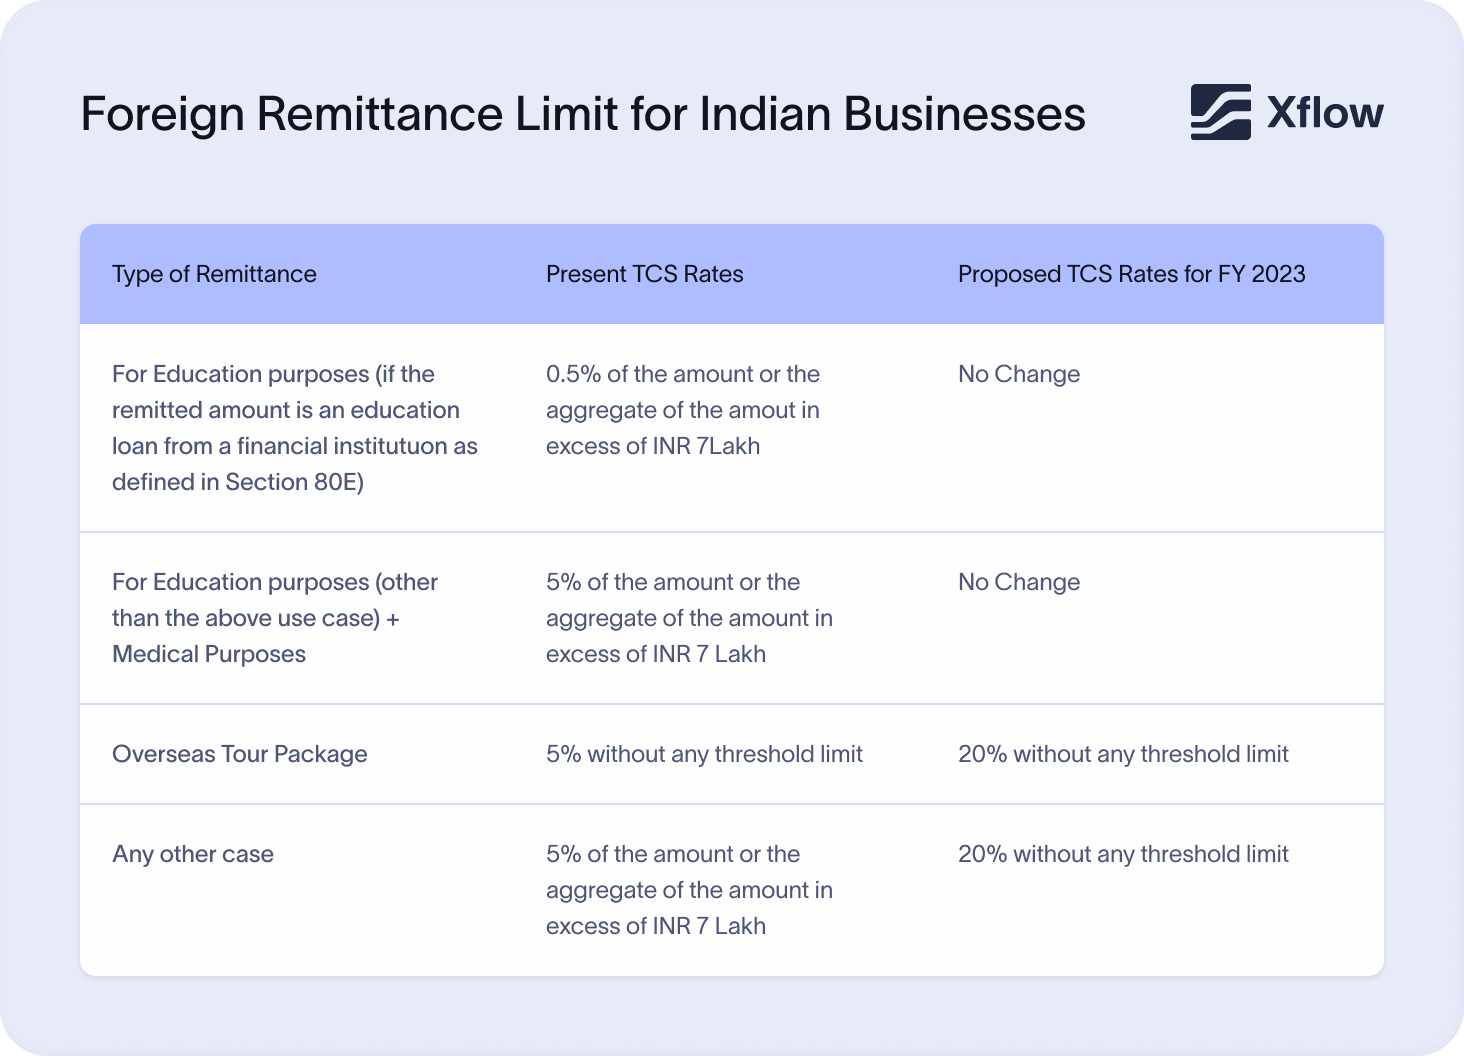
Task: Select the Type of Remittance column header
Action: click(x=214, y=274)
